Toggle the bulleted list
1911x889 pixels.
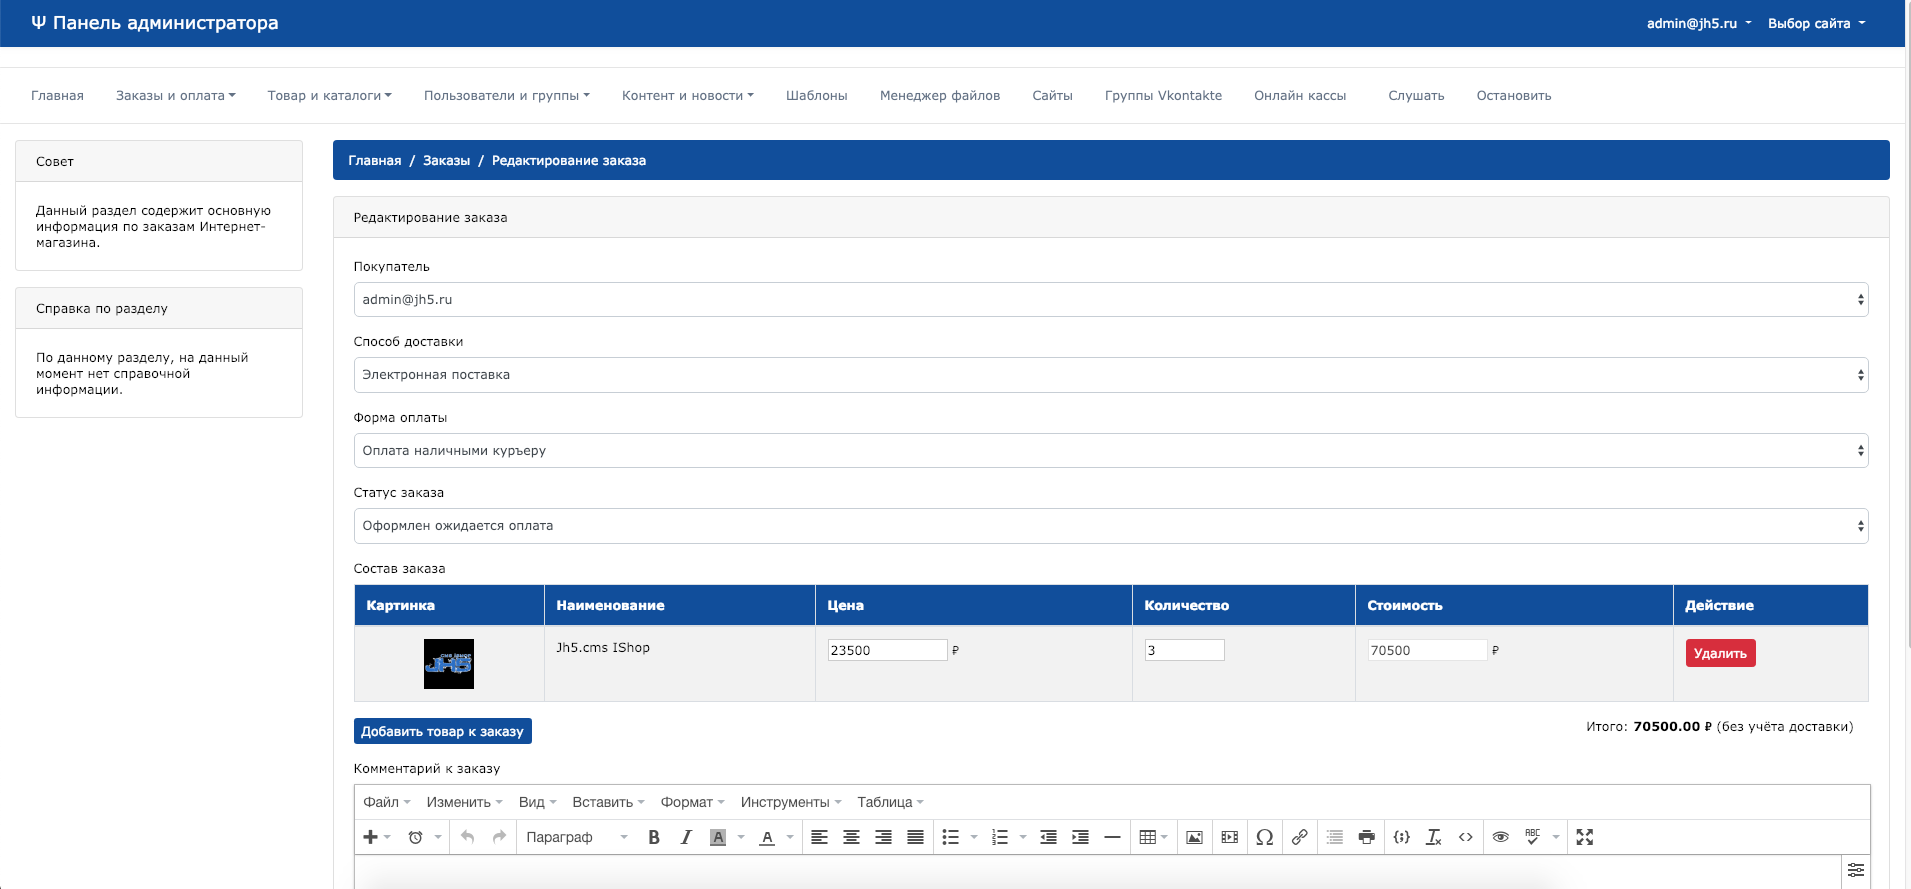tap(951, 837)
